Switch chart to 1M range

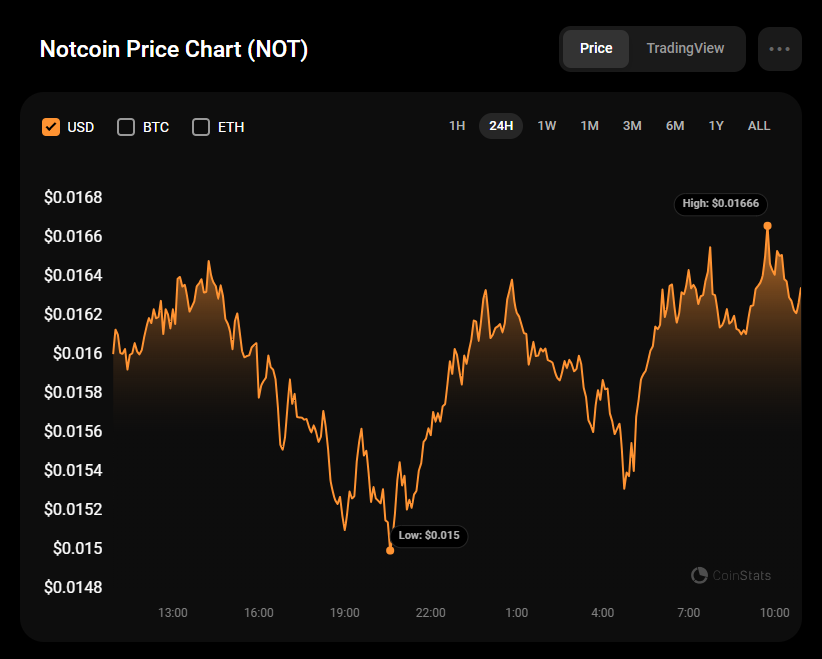(590, 126)
